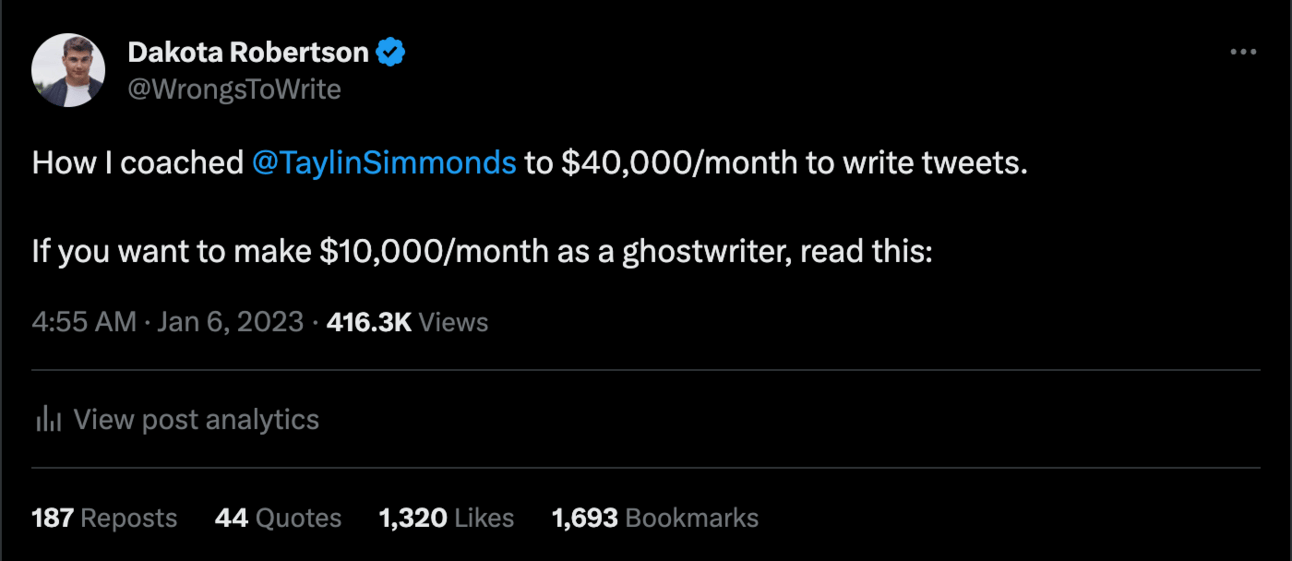Viewport: 1292px width, 561px height.
Task: Click the blue verified checkmark badge
Action: pos(391,52)
